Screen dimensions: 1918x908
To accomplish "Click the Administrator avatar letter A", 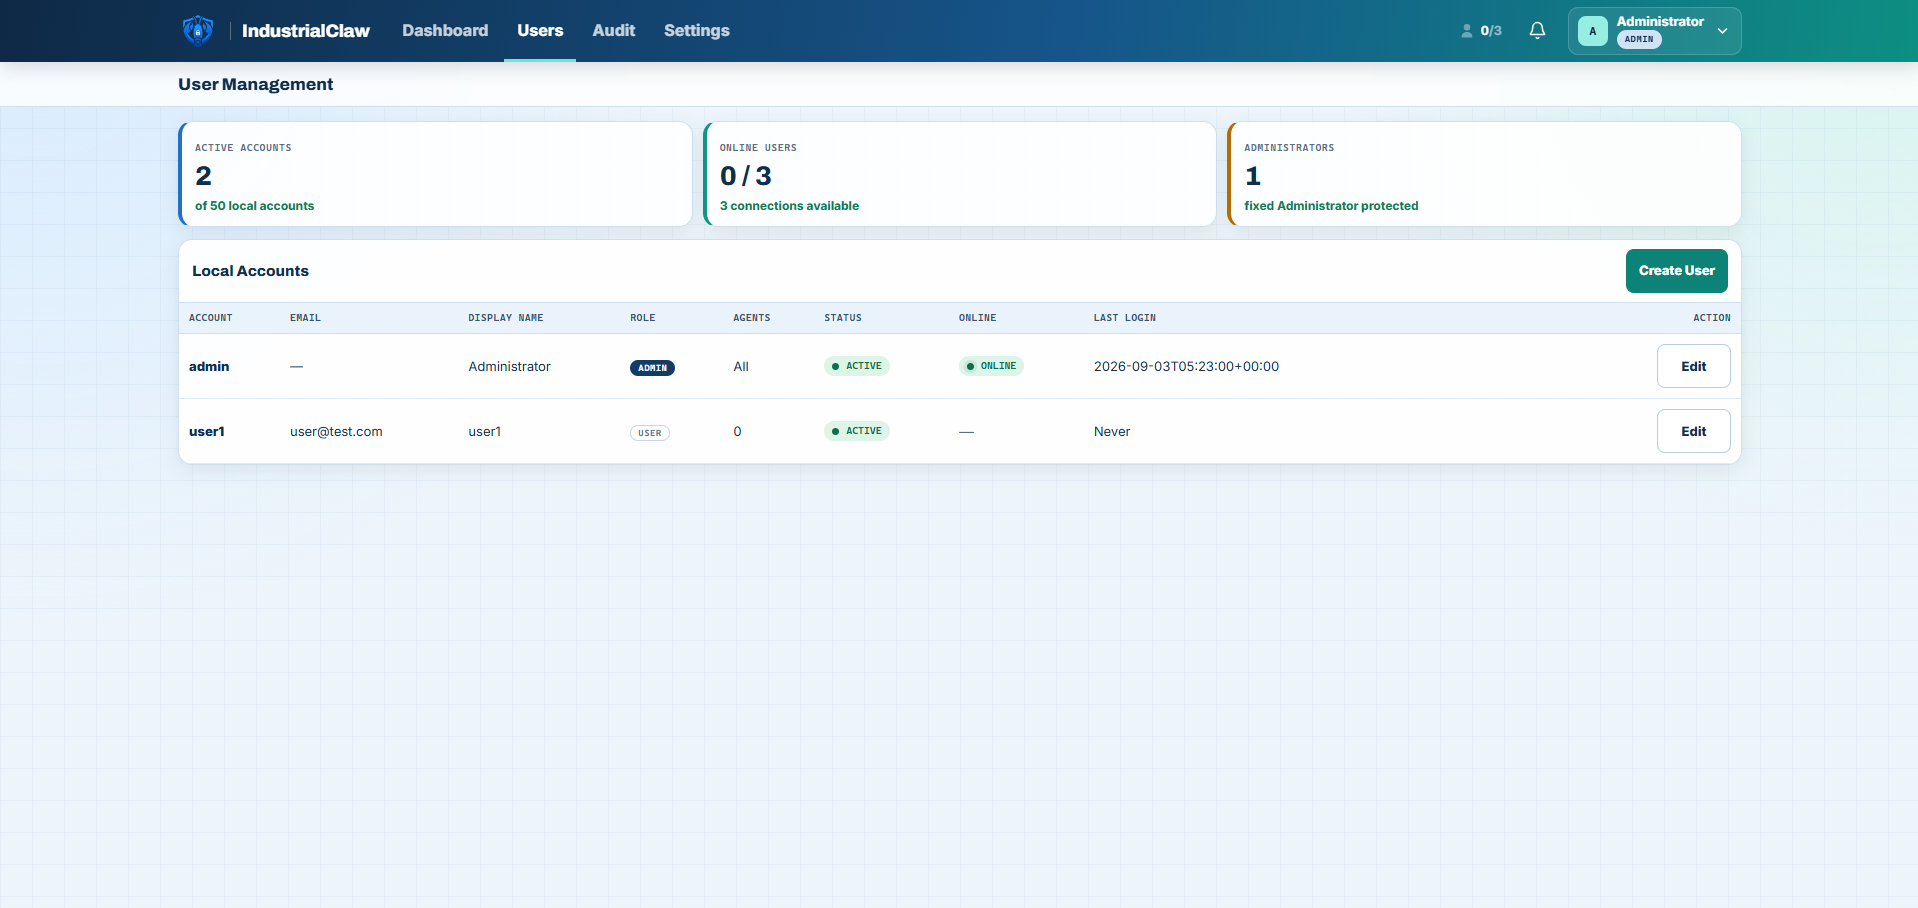I will (x=1593, y=31).
